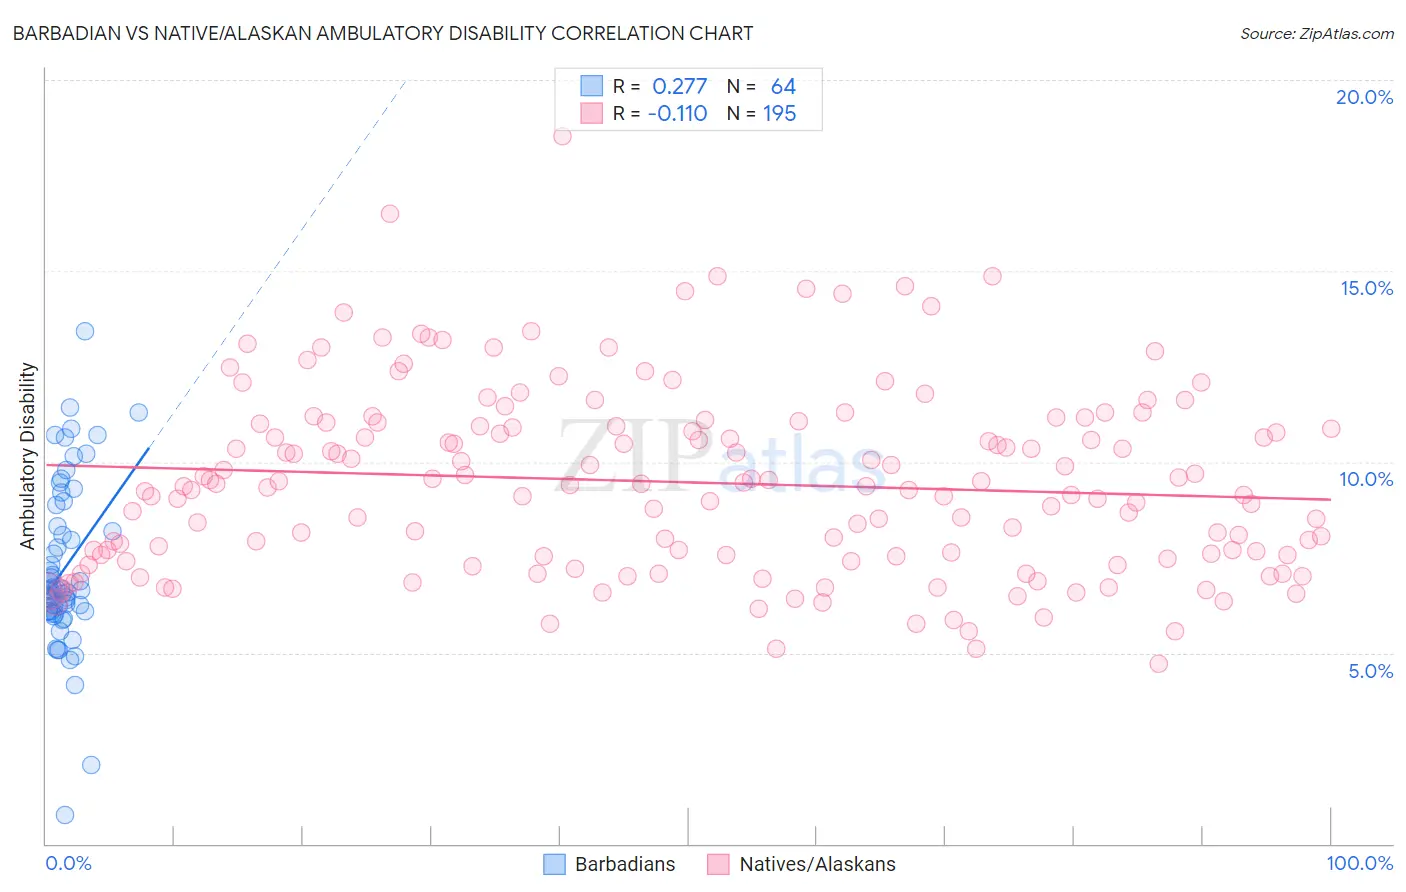Click the blue swatch beside R = 0.277
The height and width of the screenshot is (892, 1406).
click(592, 86)
